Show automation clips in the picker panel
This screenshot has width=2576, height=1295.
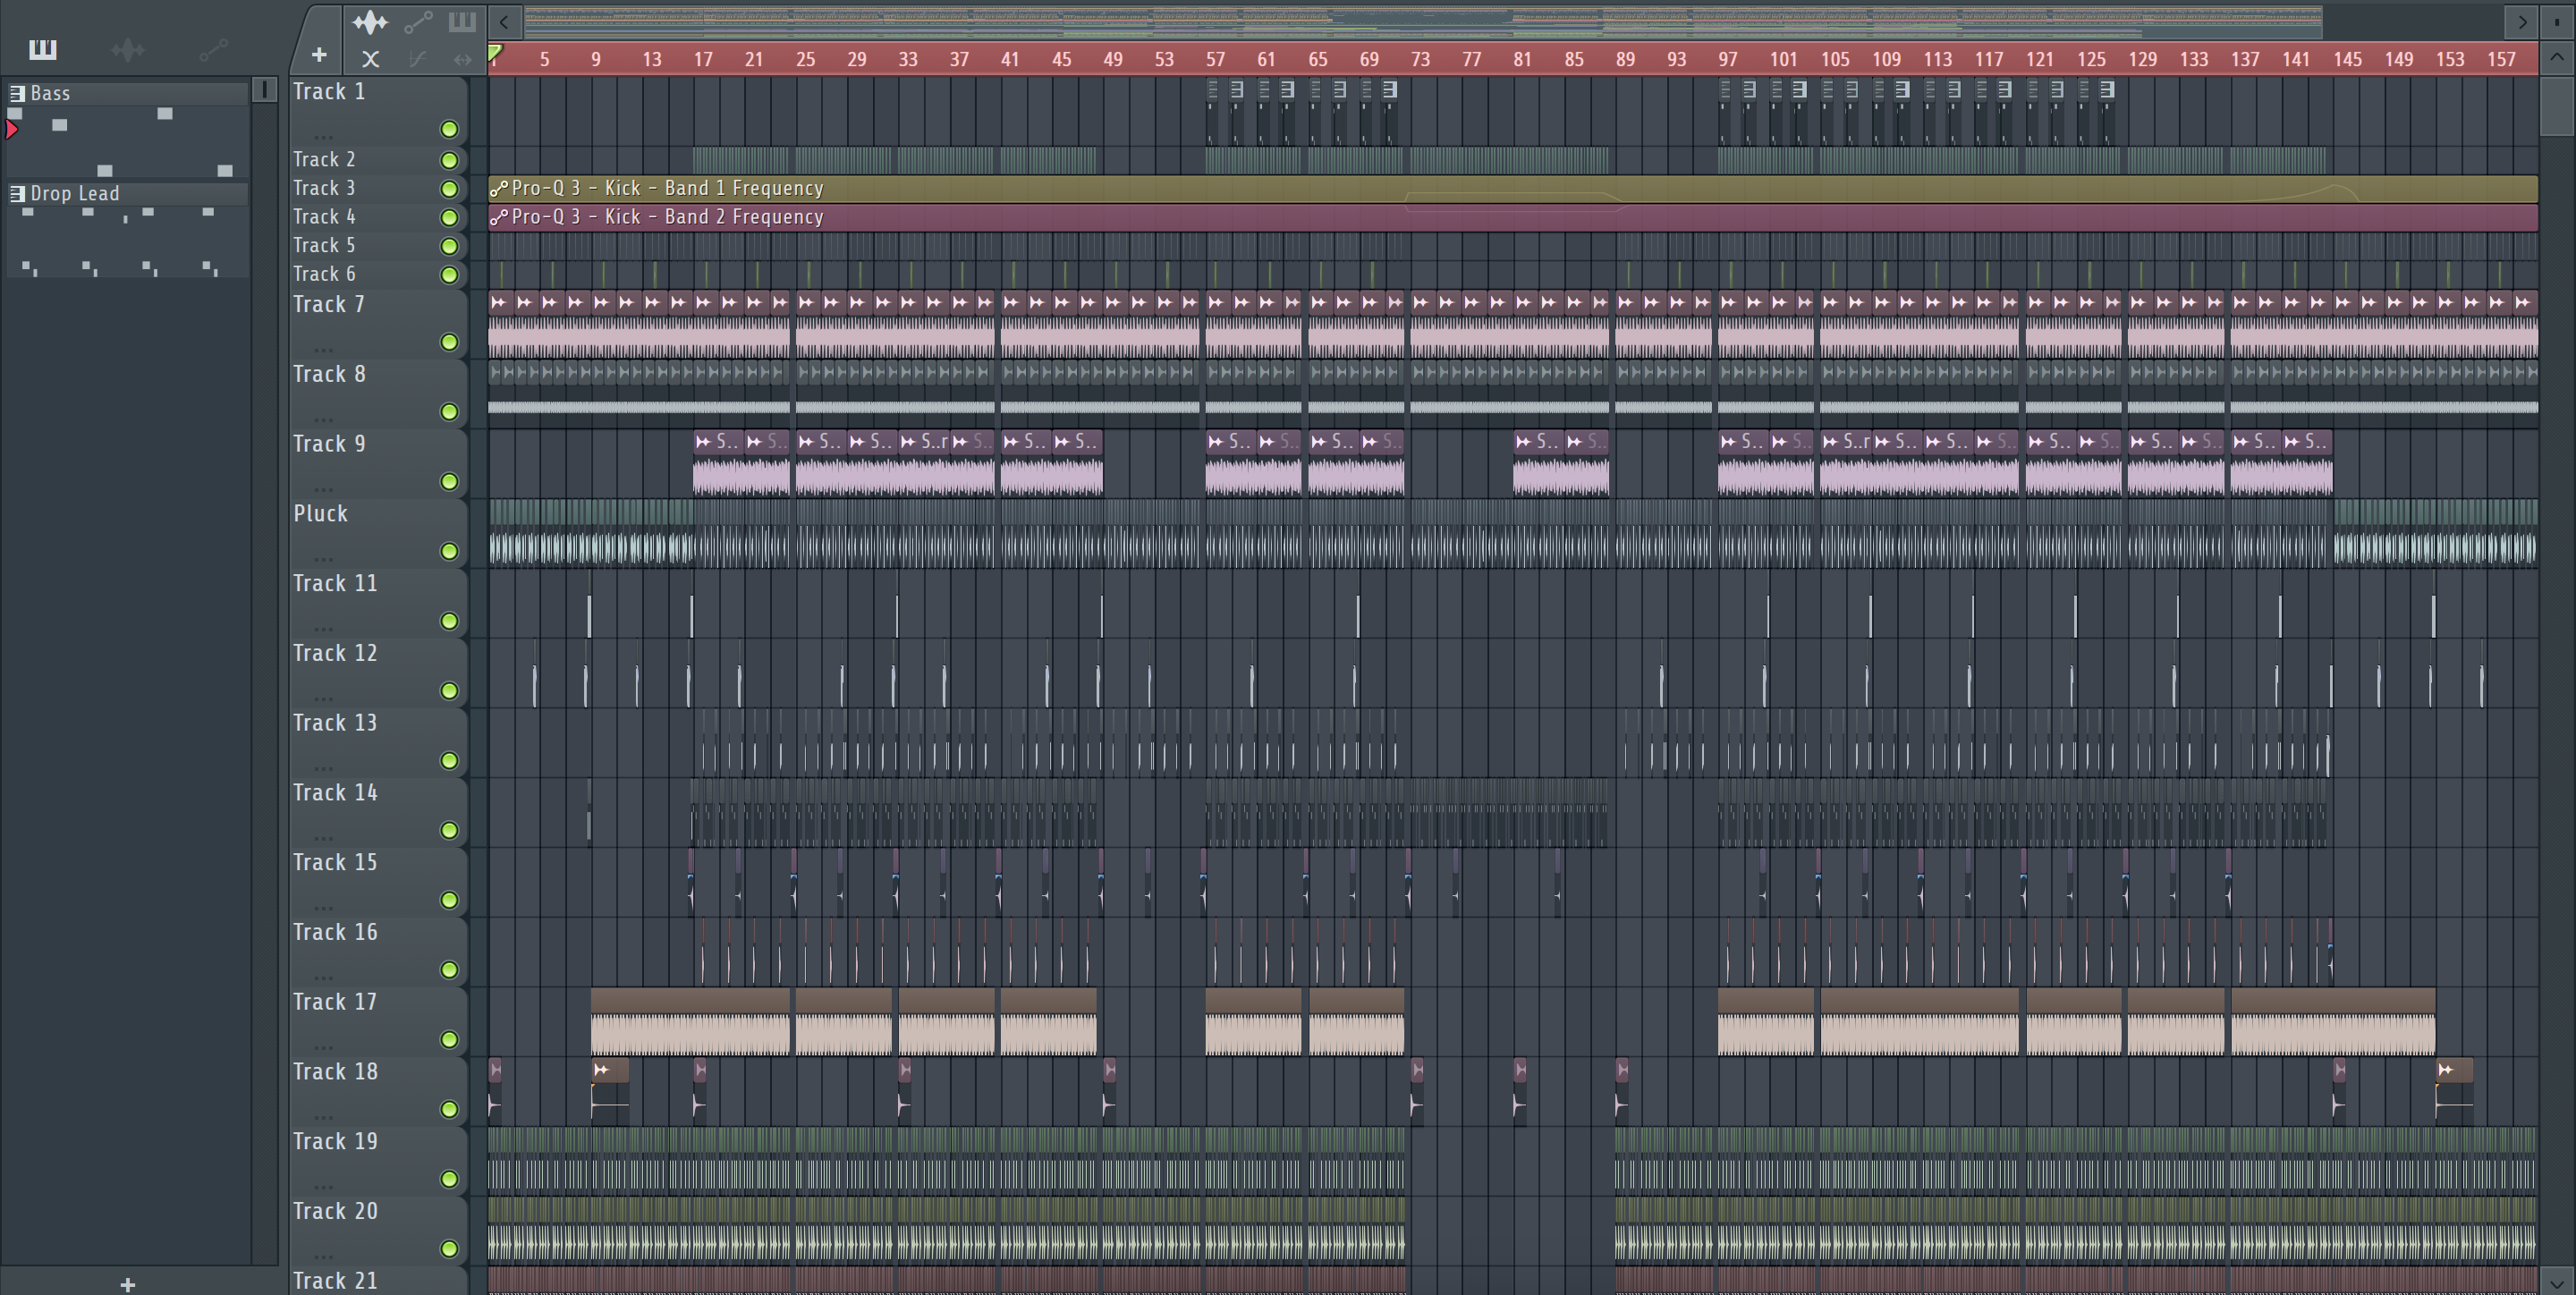pyautogui.click(x=213, y=49)
